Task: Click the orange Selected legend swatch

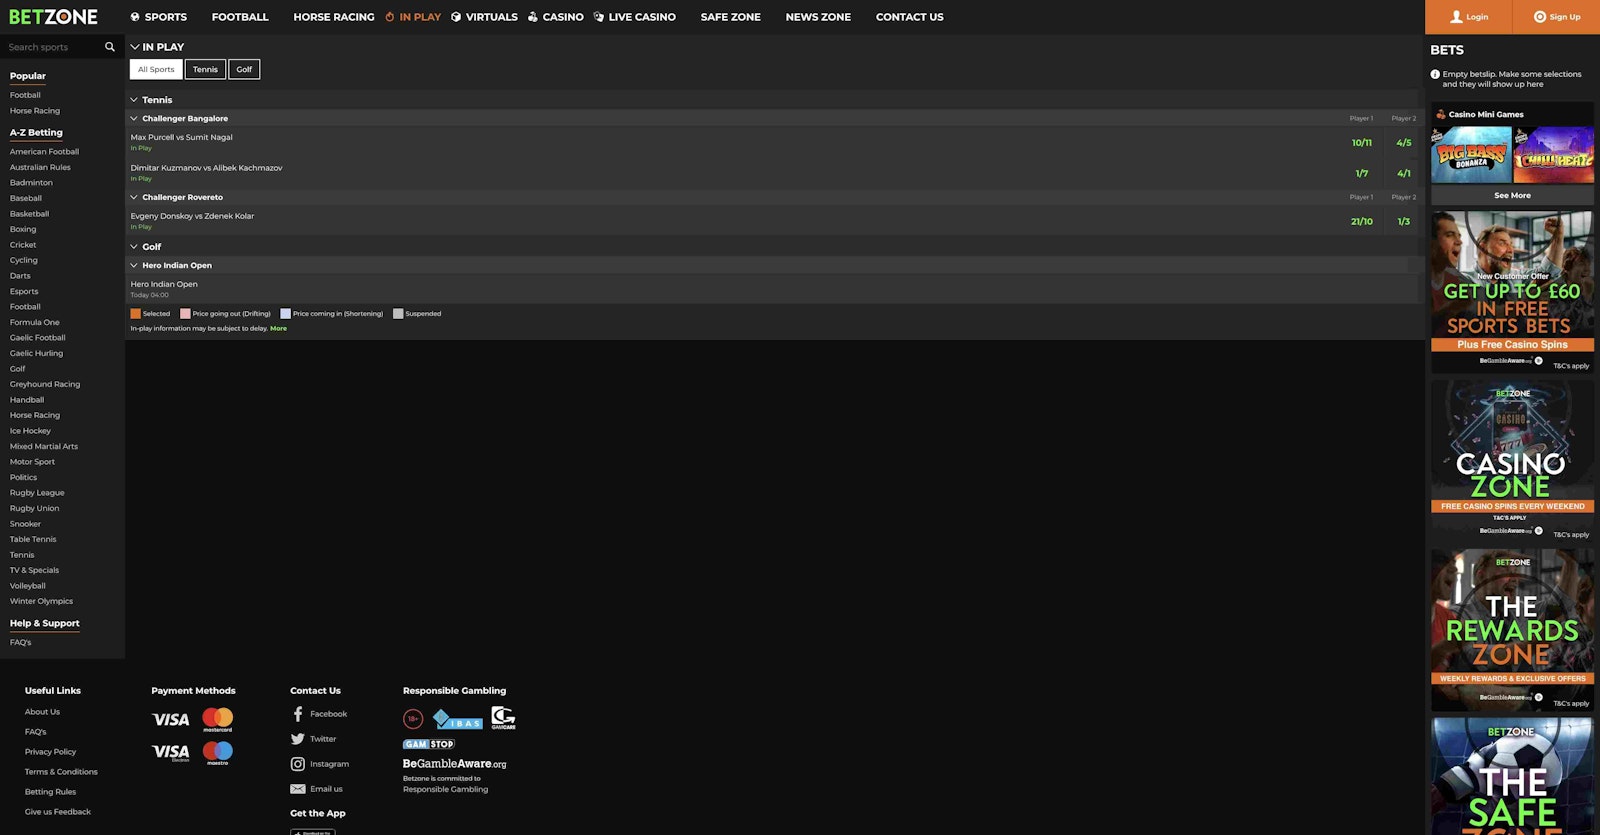Action: point(136,314)
